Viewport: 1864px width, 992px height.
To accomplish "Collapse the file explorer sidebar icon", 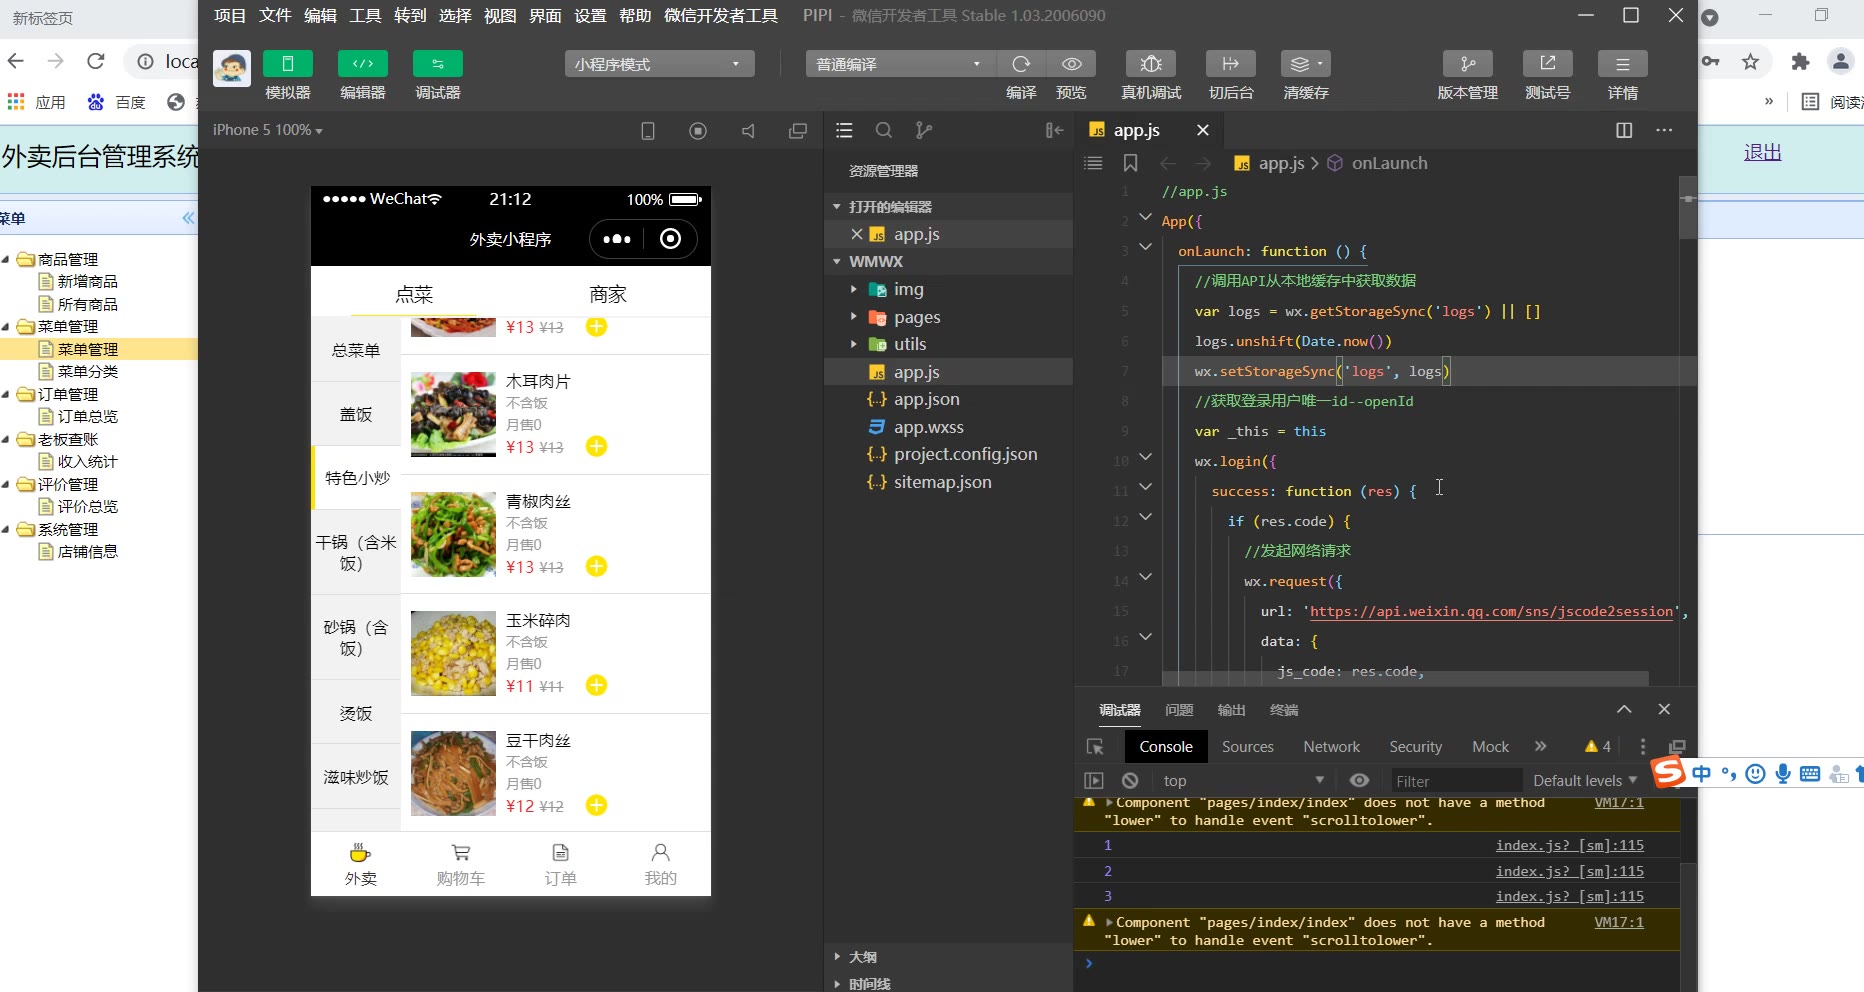I will pos(1054,130).
